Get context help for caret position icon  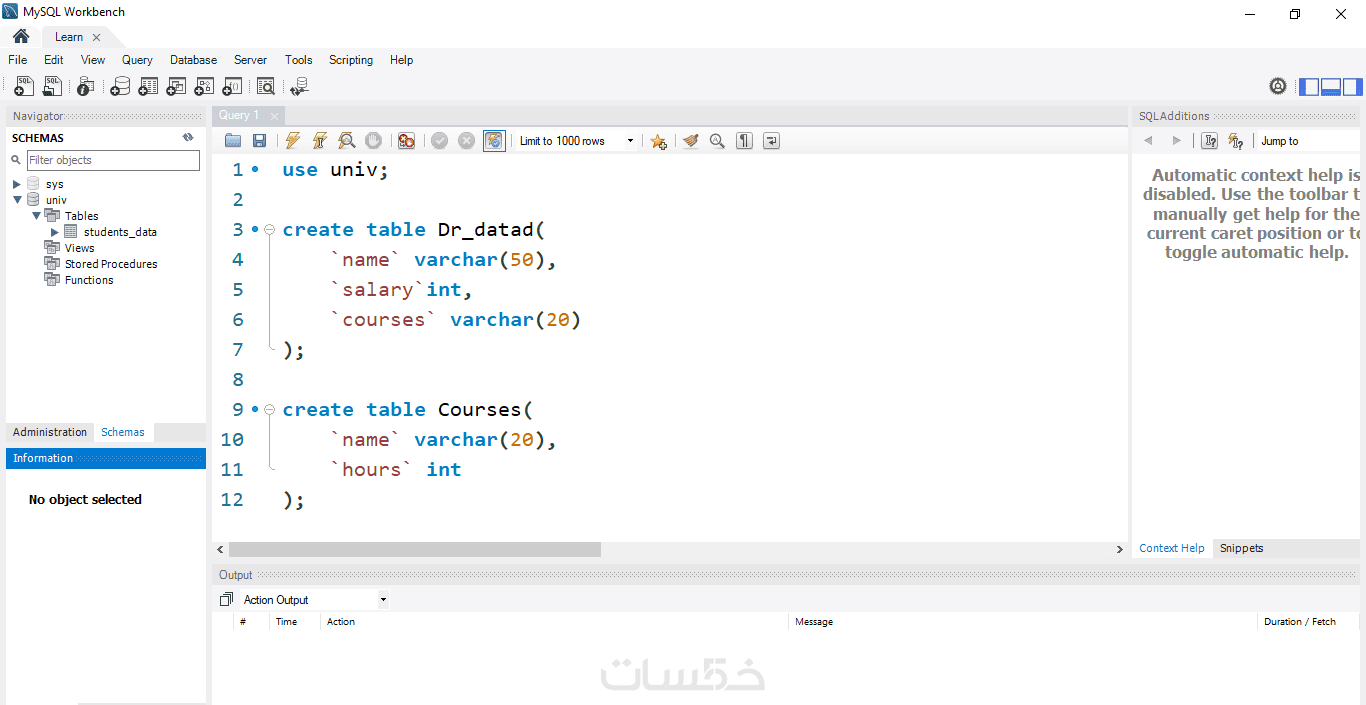1210,141
